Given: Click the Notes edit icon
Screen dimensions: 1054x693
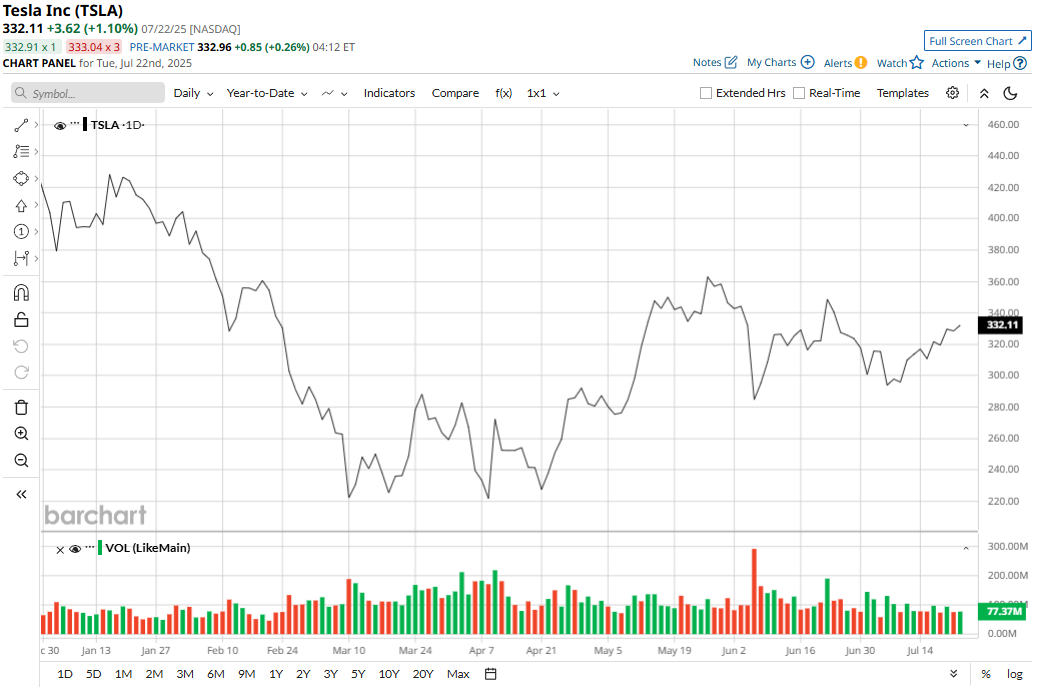Looking at the screenshot, I should [x=731, y=63].
